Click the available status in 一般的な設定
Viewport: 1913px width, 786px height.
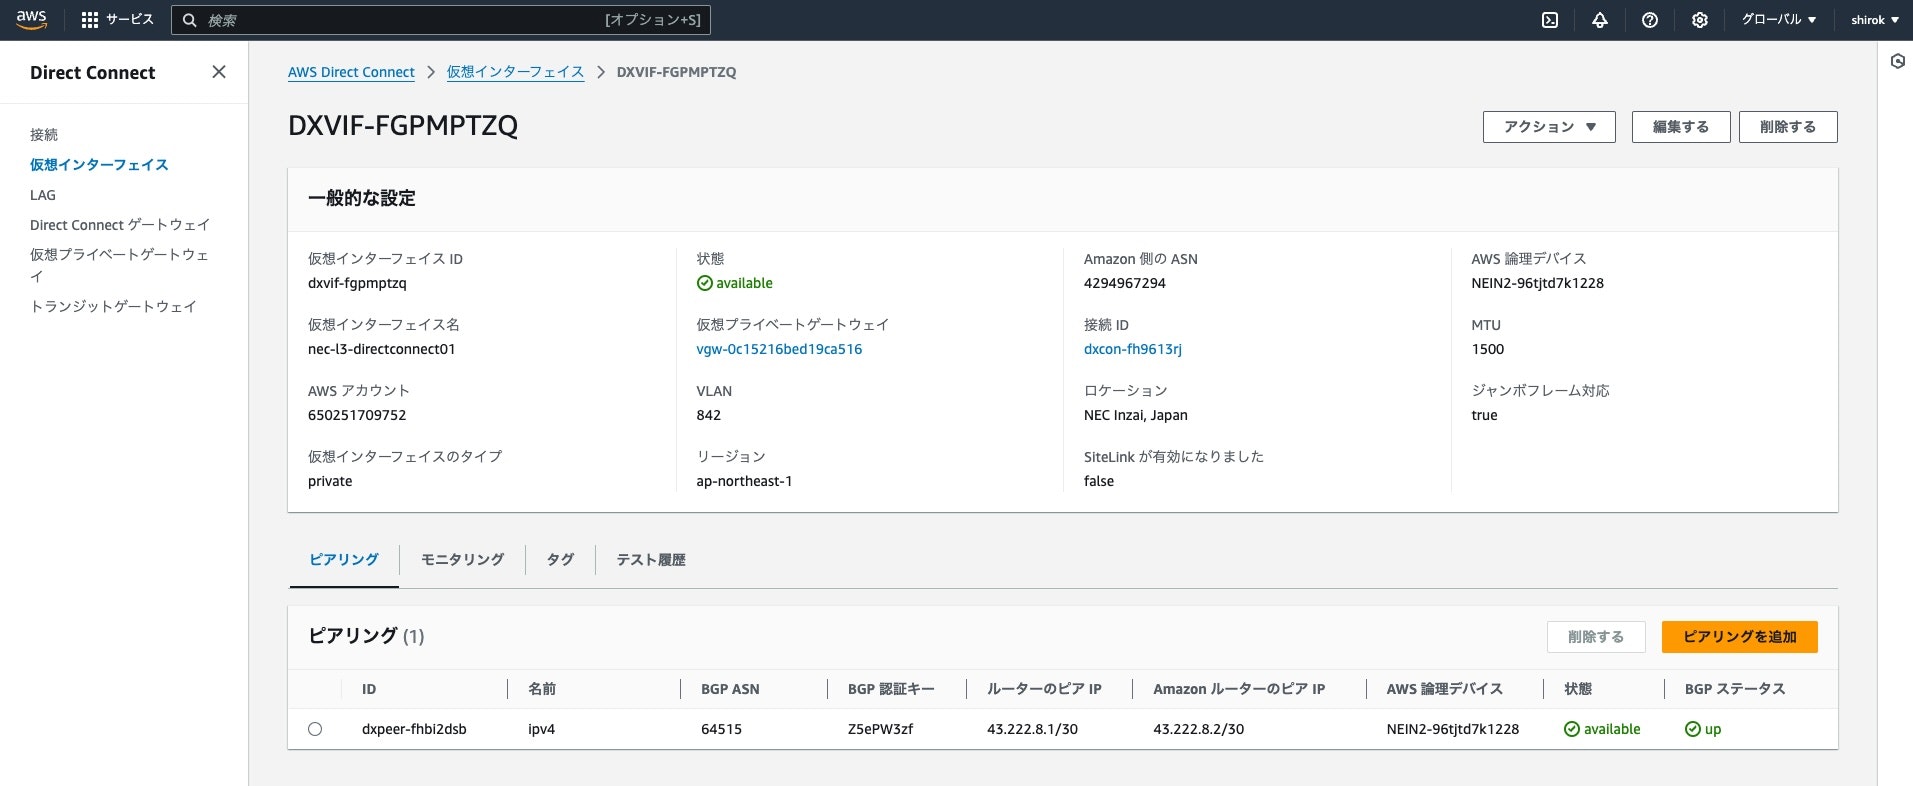pos(735,283)
